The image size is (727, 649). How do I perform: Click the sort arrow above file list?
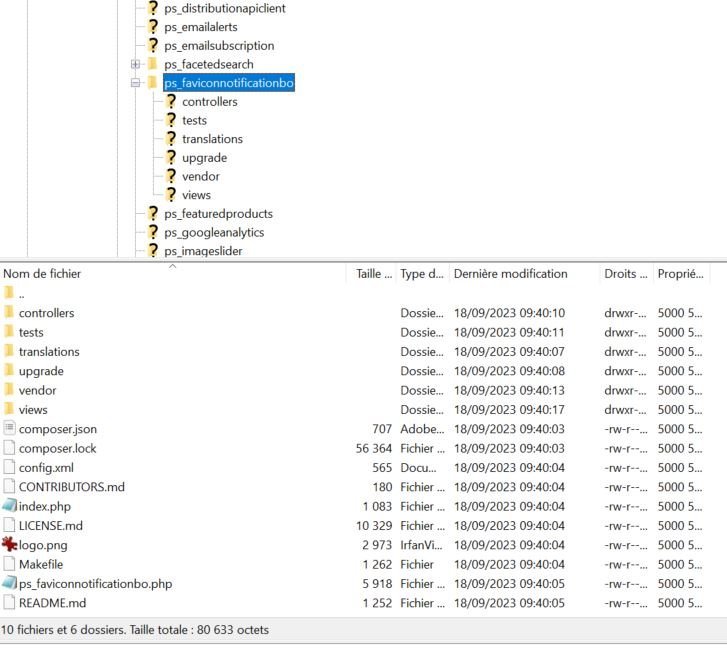pyautogui.click(x=172, y=266)
